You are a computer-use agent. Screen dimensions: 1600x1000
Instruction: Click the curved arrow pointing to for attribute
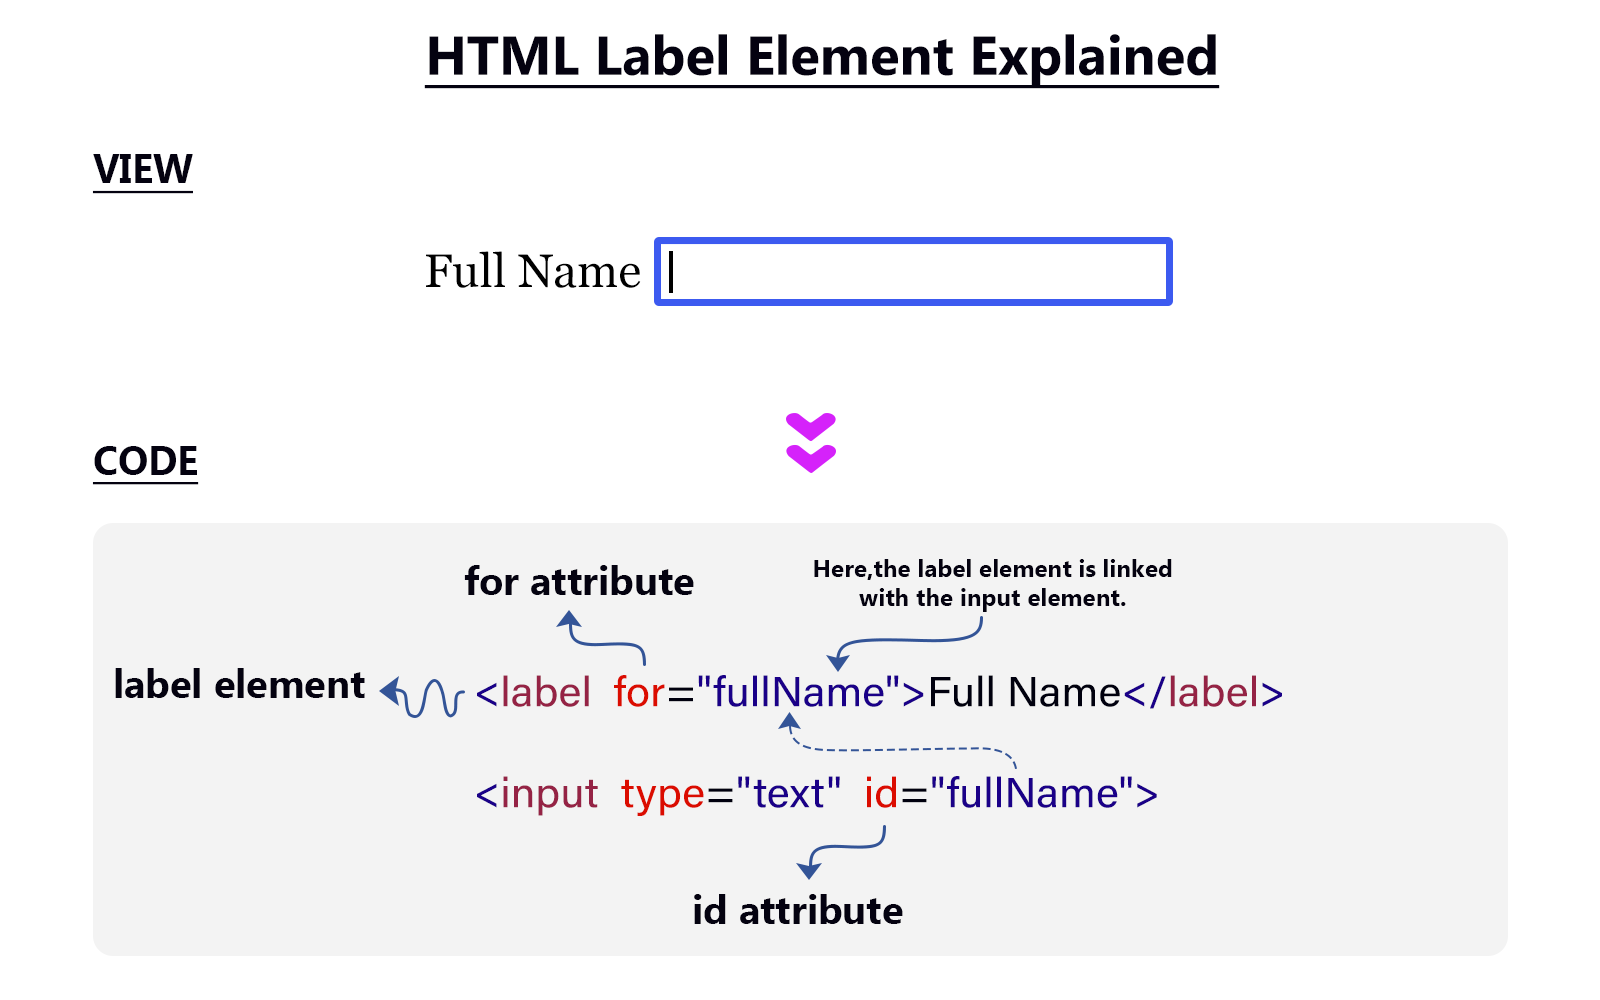(x=601, y=638)
